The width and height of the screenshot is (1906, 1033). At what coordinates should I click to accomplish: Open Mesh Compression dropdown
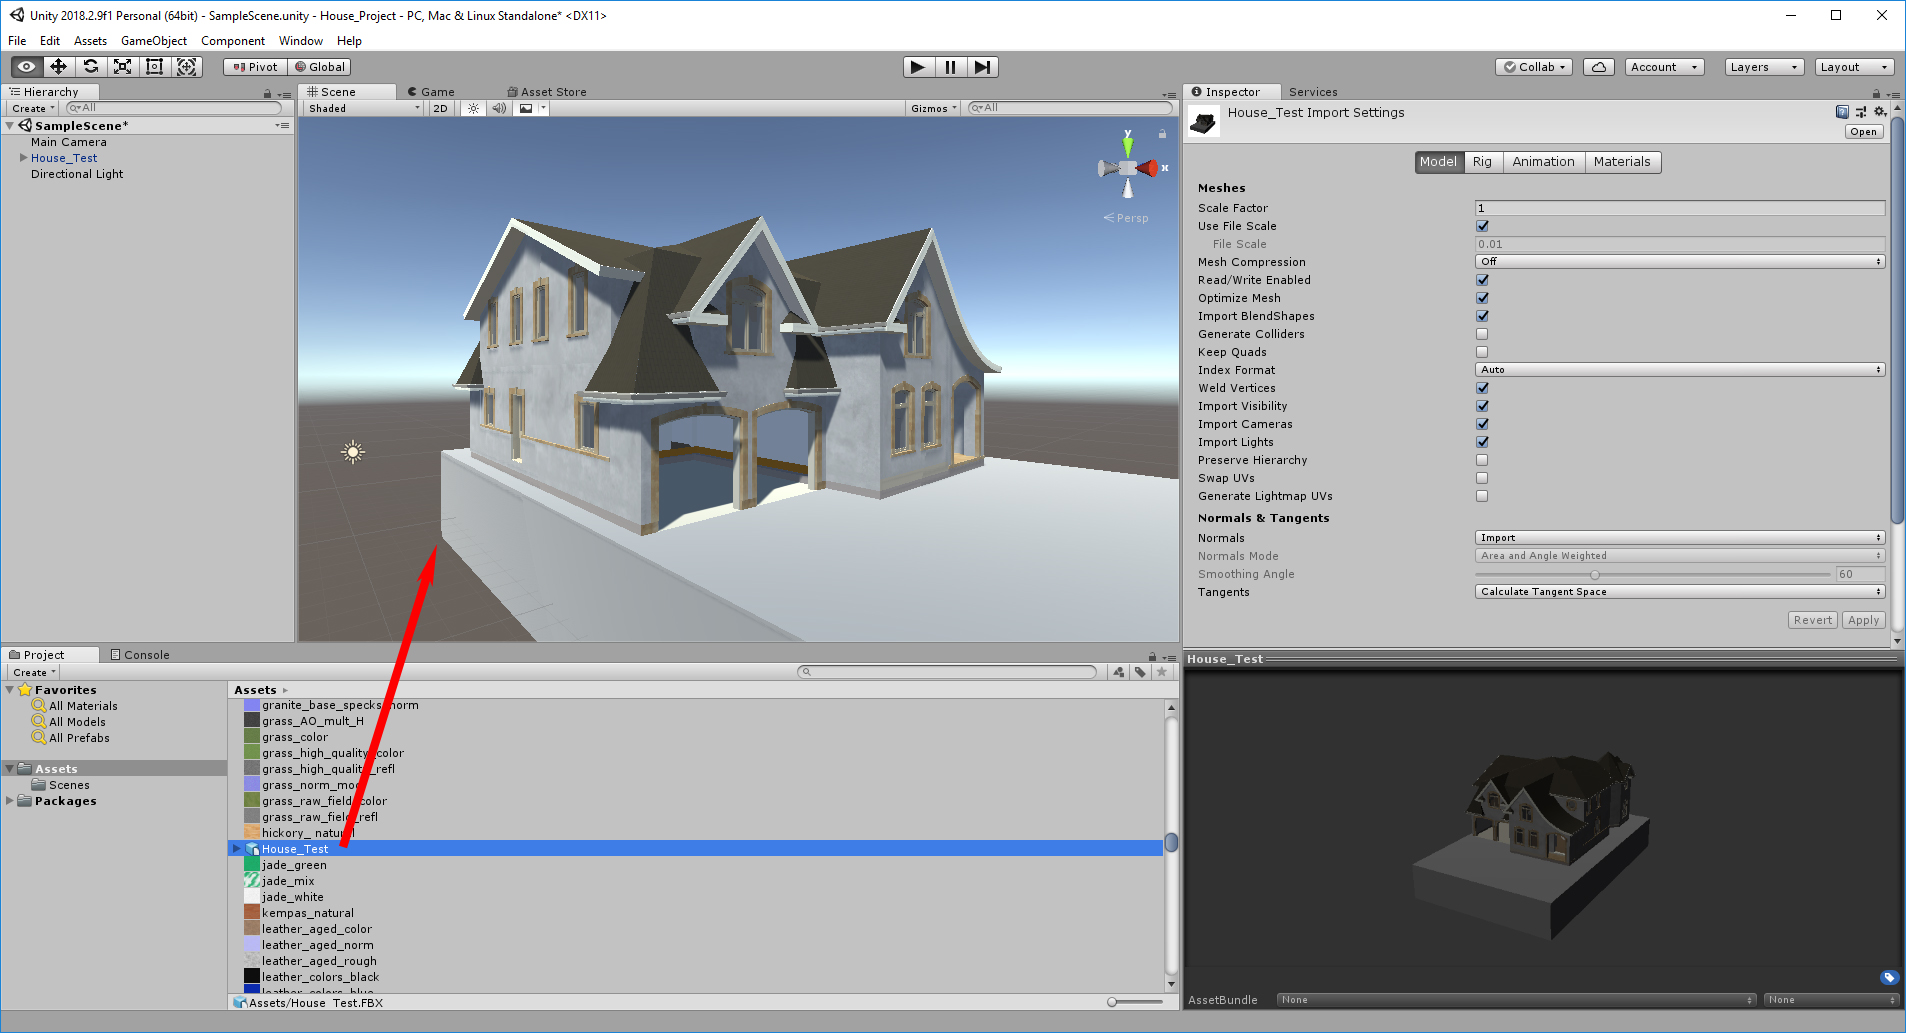[1680, 262]
